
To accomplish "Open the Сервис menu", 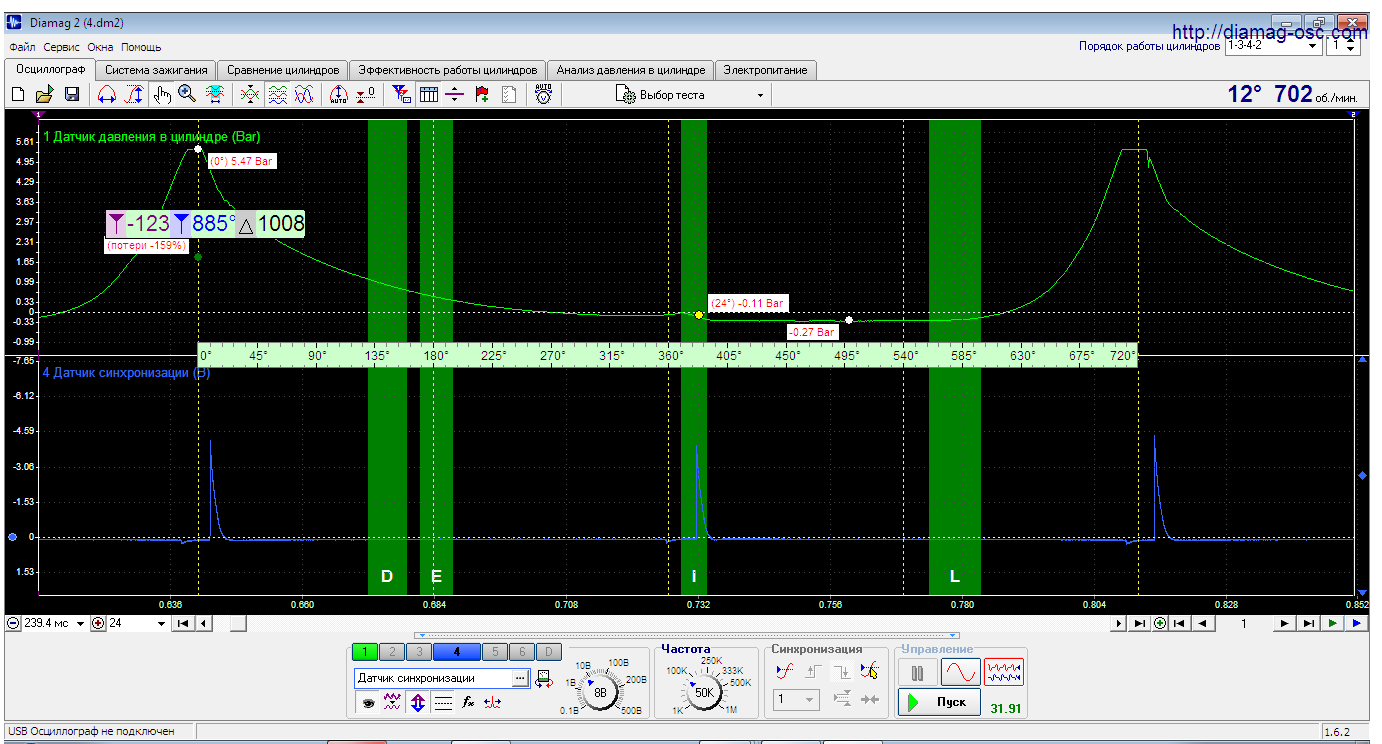I will [61, 47].
